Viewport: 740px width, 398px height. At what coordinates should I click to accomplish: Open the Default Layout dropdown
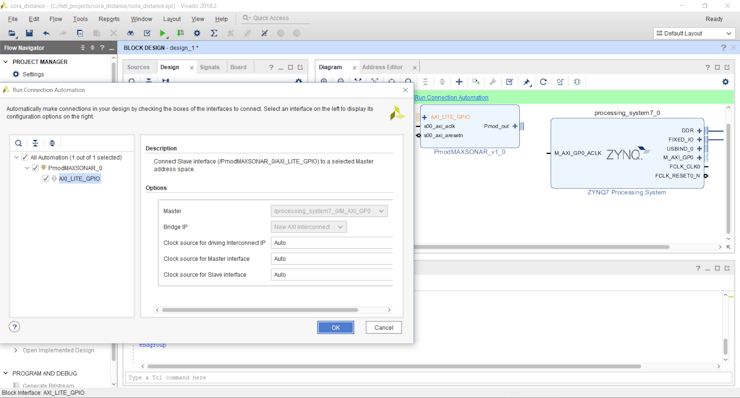click(x=694, y=34)
